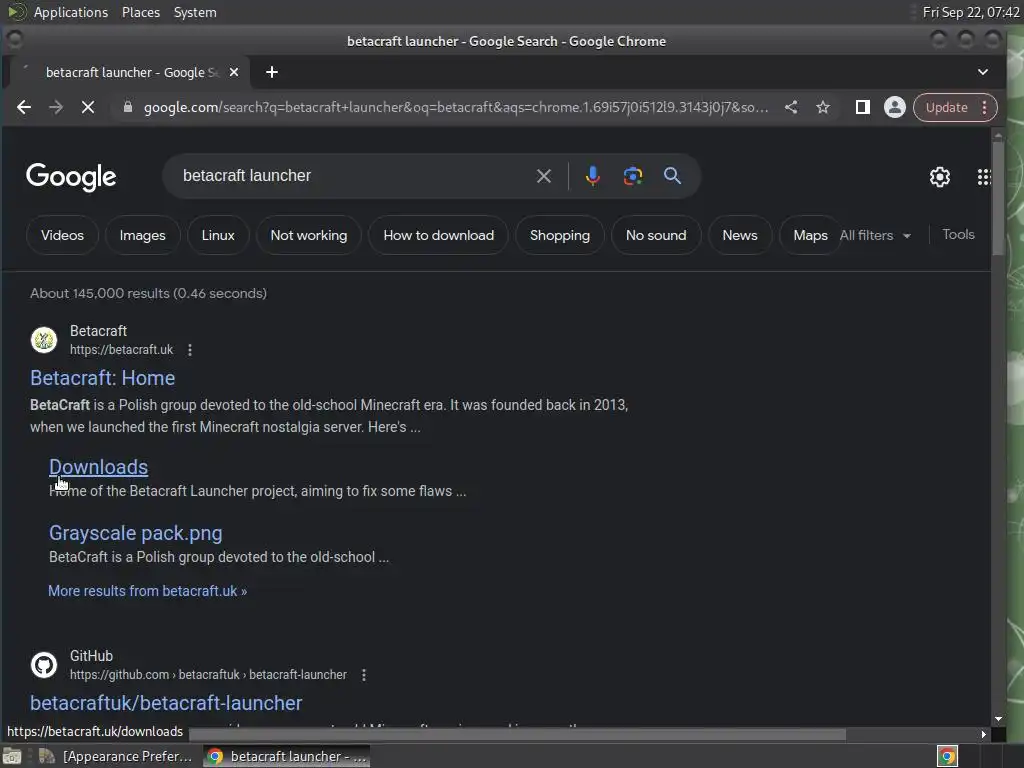Screen dimensions: 1024x768
Task: Select betacraft launcher taskbar entry
Action: (x=287, y=756)
